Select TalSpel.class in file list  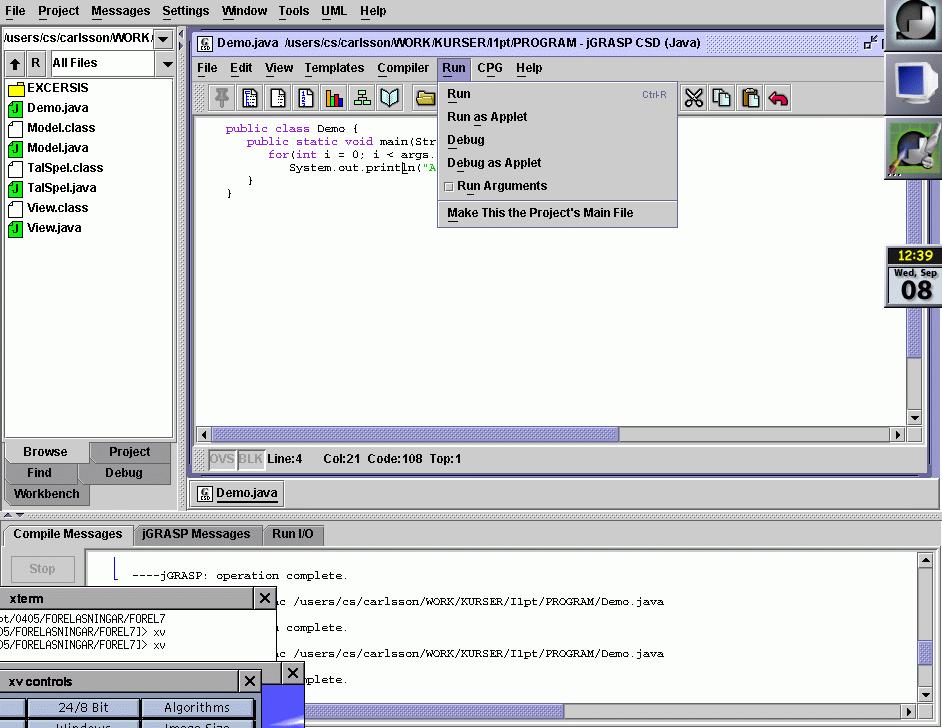[56, 168]
